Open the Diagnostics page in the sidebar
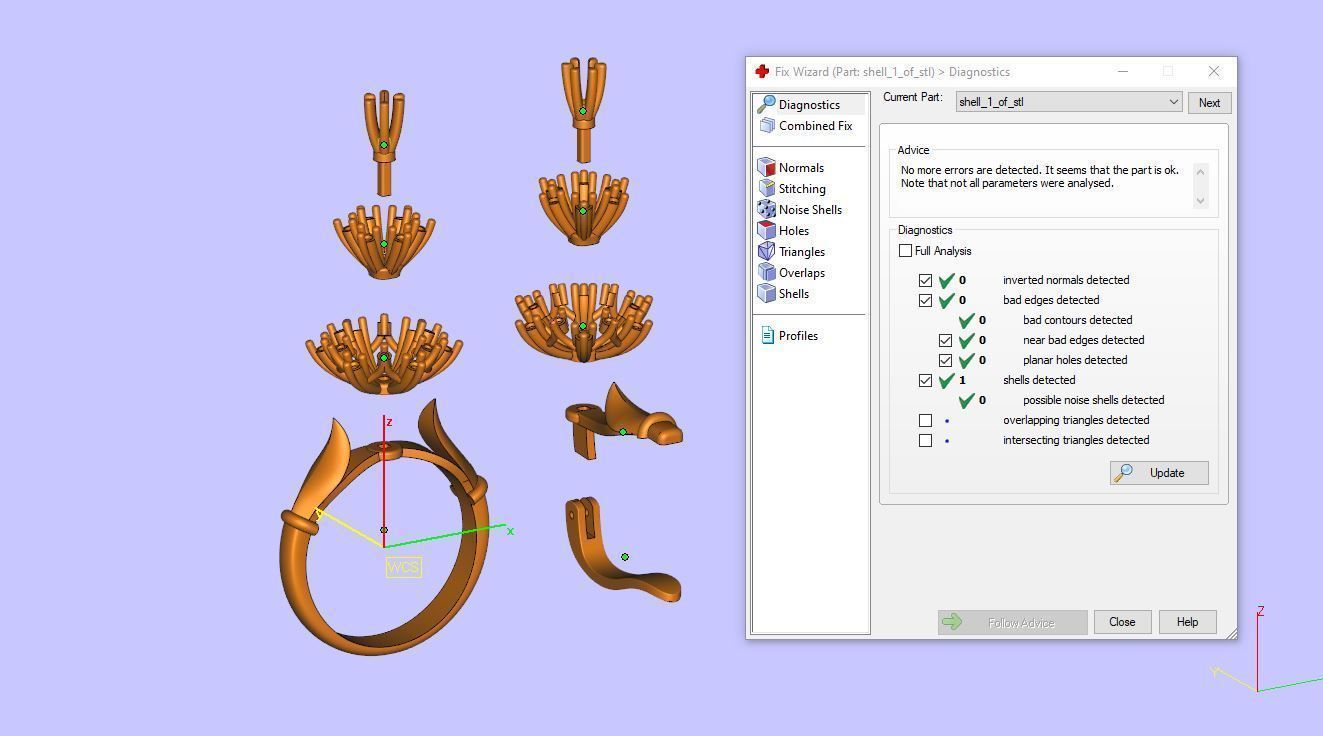This screenshot has width=1323, height=736. click(810, 105)
